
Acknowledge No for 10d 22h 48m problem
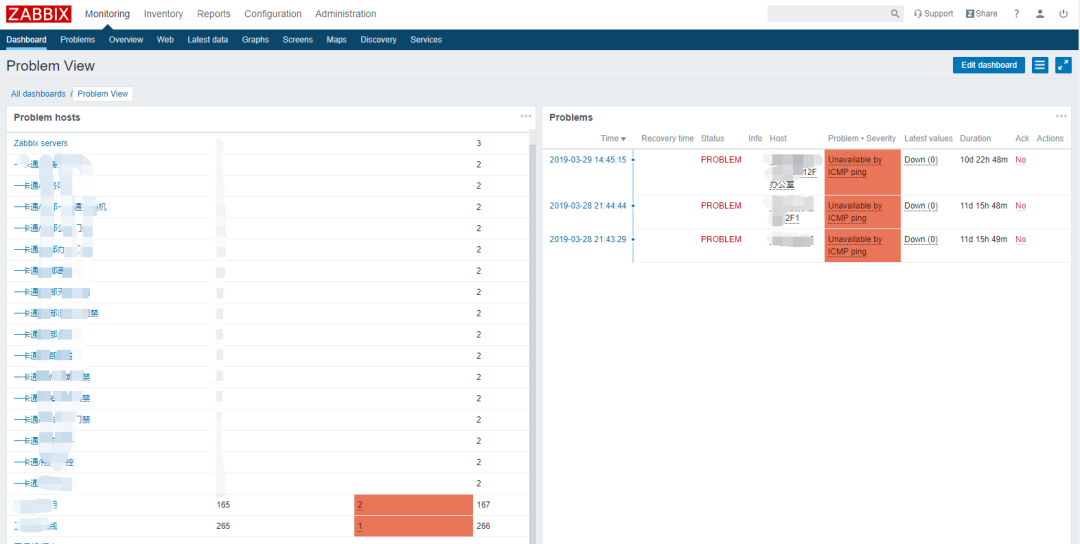[x=1021, y=160]
